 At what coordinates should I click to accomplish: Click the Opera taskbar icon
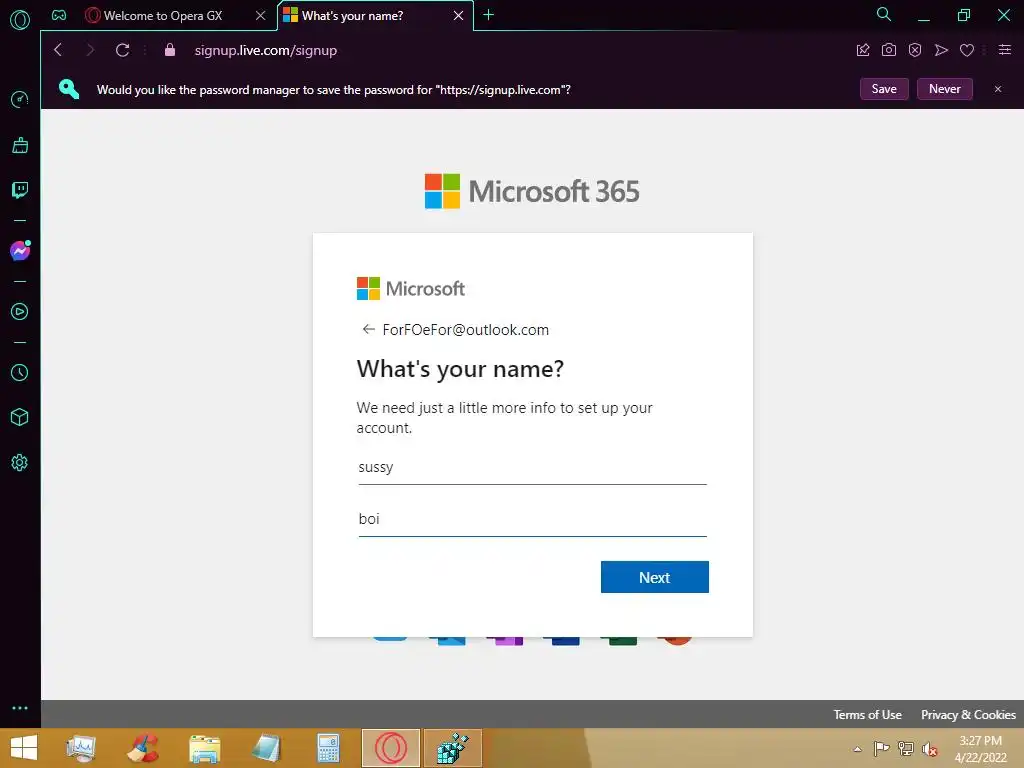click(391, 748)
